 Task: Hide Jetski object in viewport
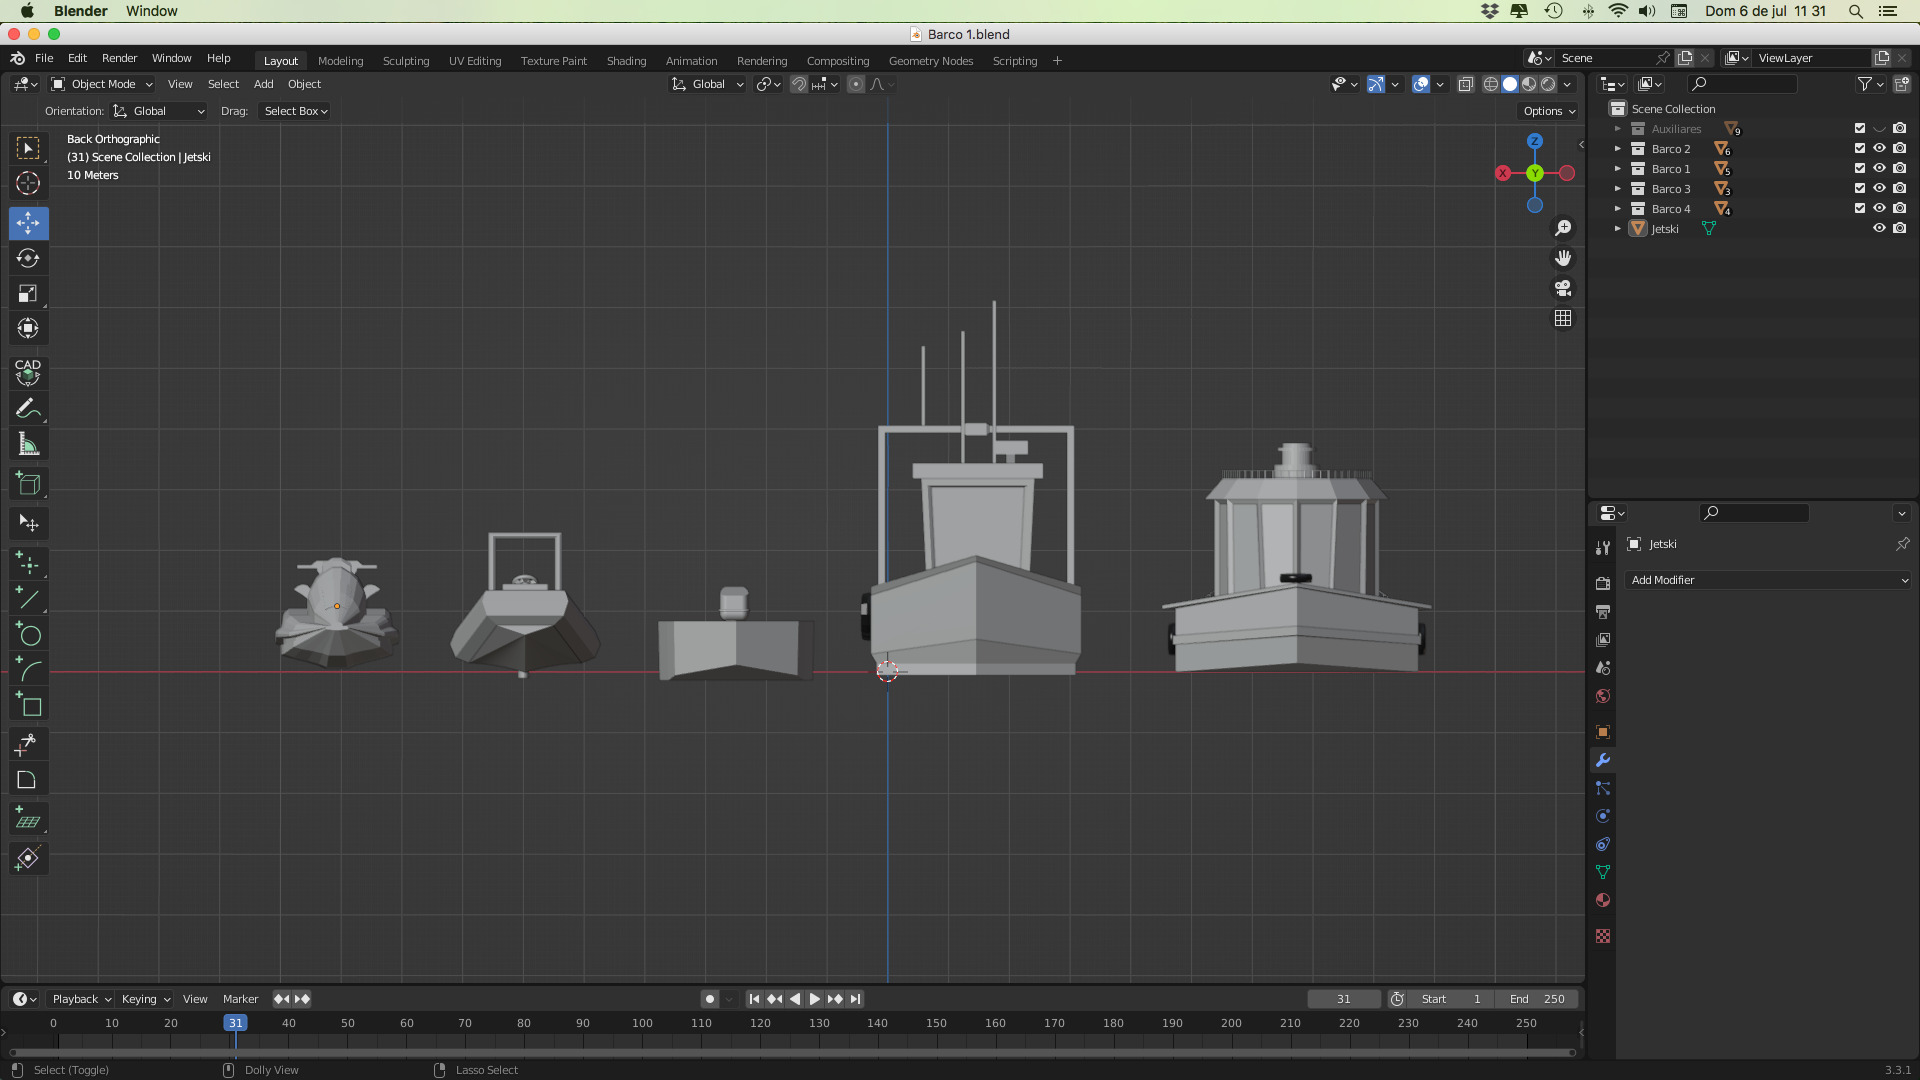tap(1880, 228)
